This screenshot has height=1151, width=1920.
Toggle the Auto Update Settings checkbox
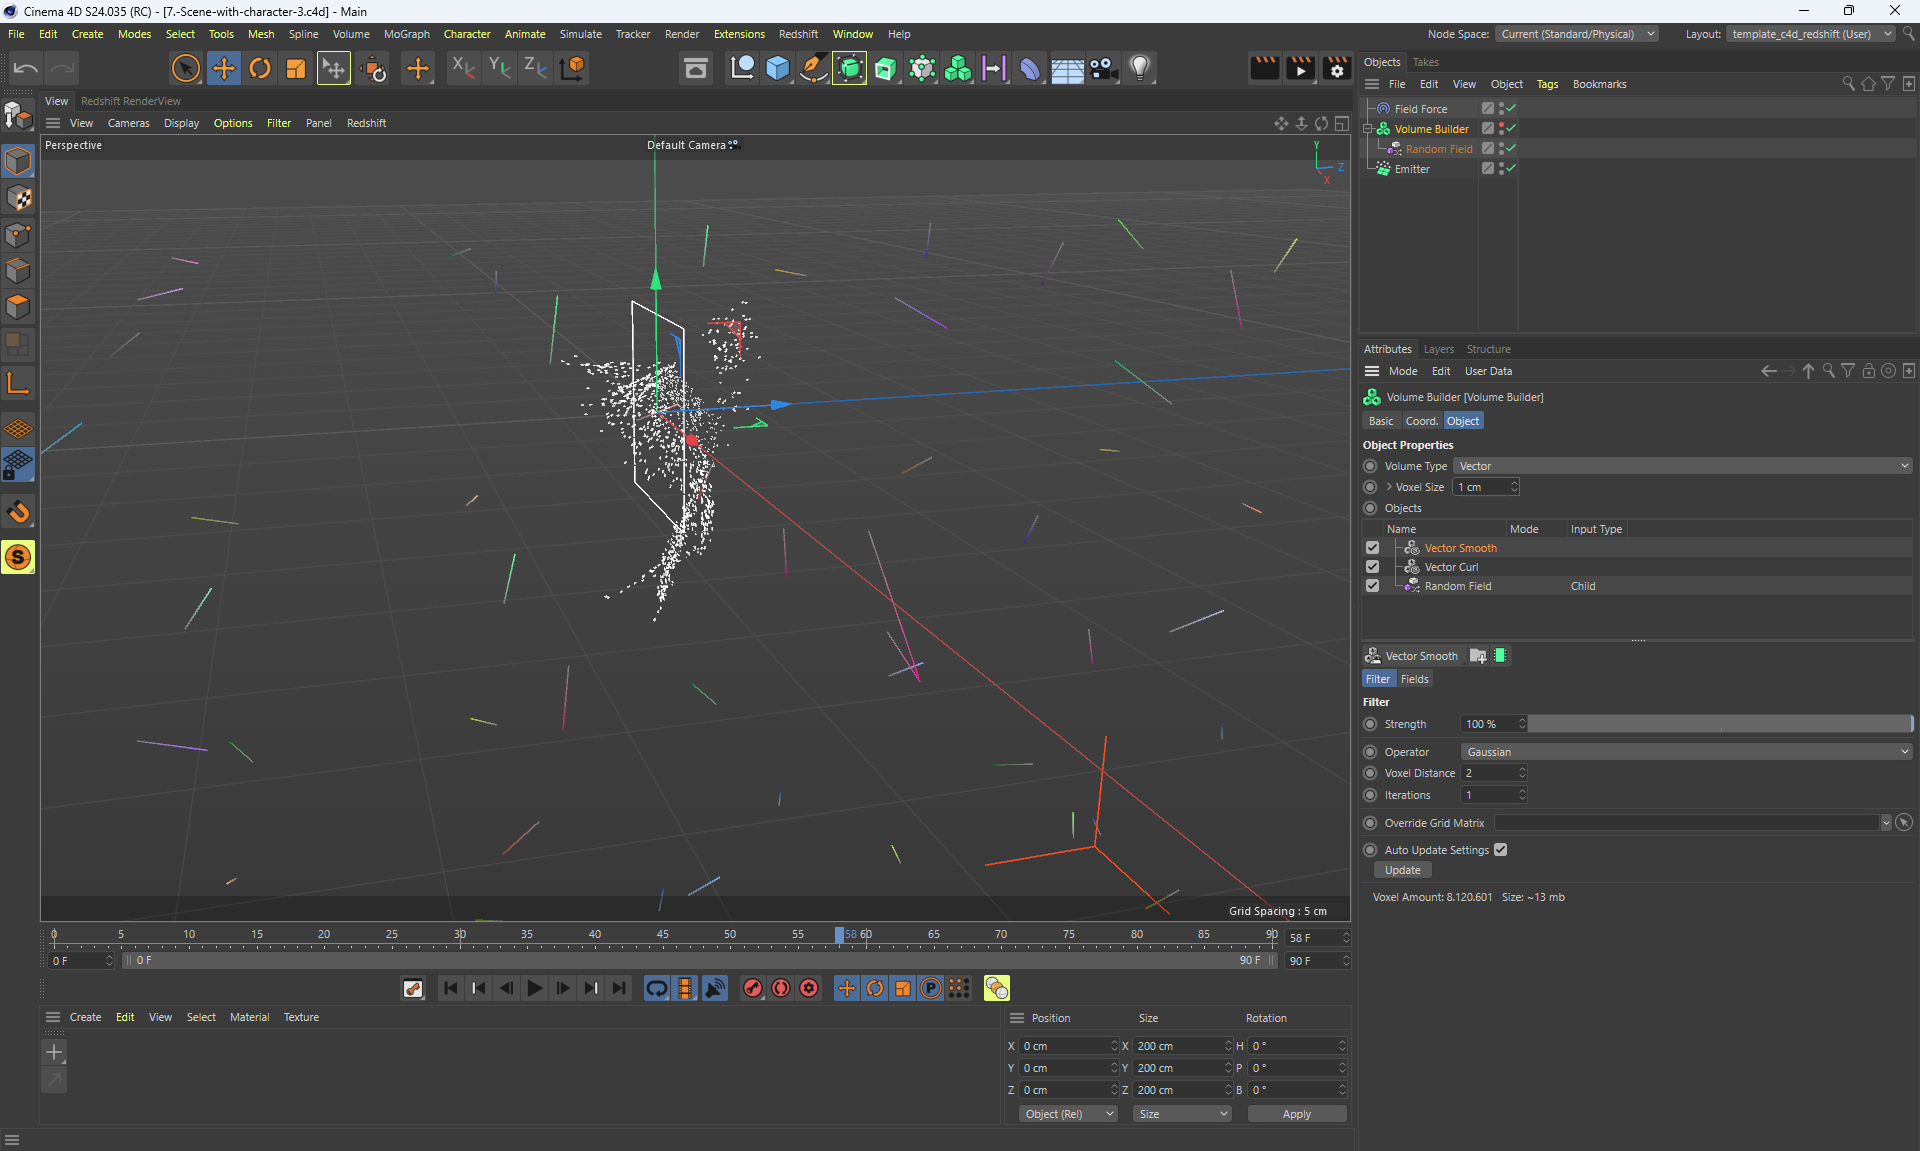click(x=1500, y=850)
